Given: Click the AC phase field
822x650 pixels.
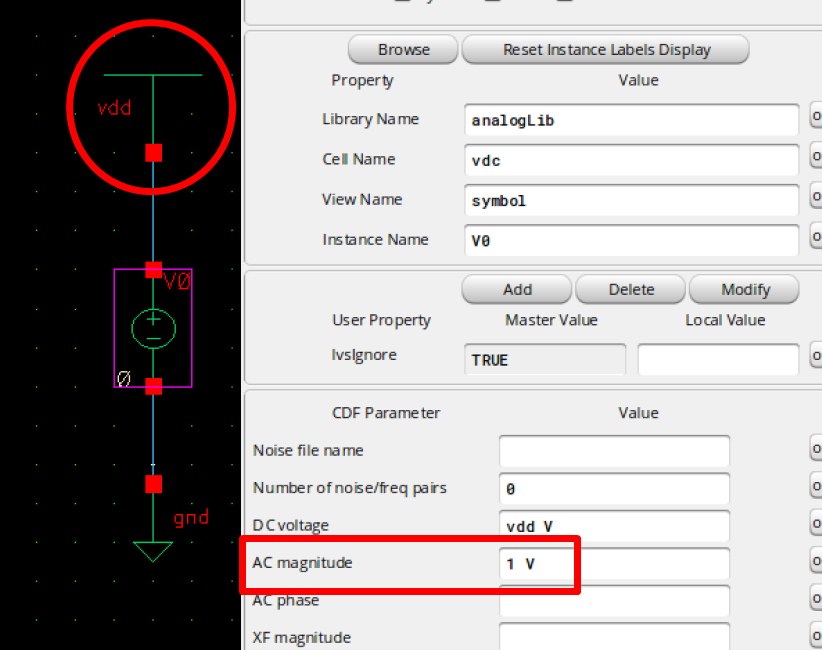Looking at the screenshot, I should [x=614, y=601].
